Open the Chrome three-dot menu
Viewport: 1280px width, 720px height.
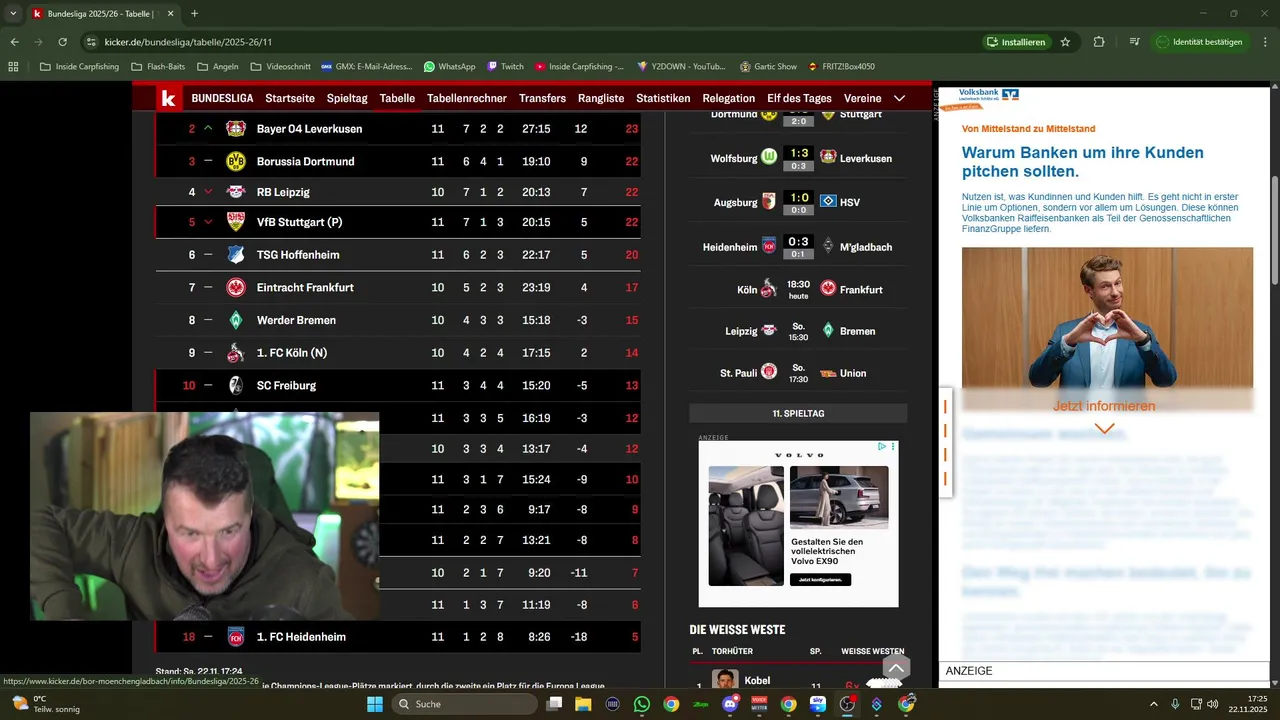click(1264, 42)
